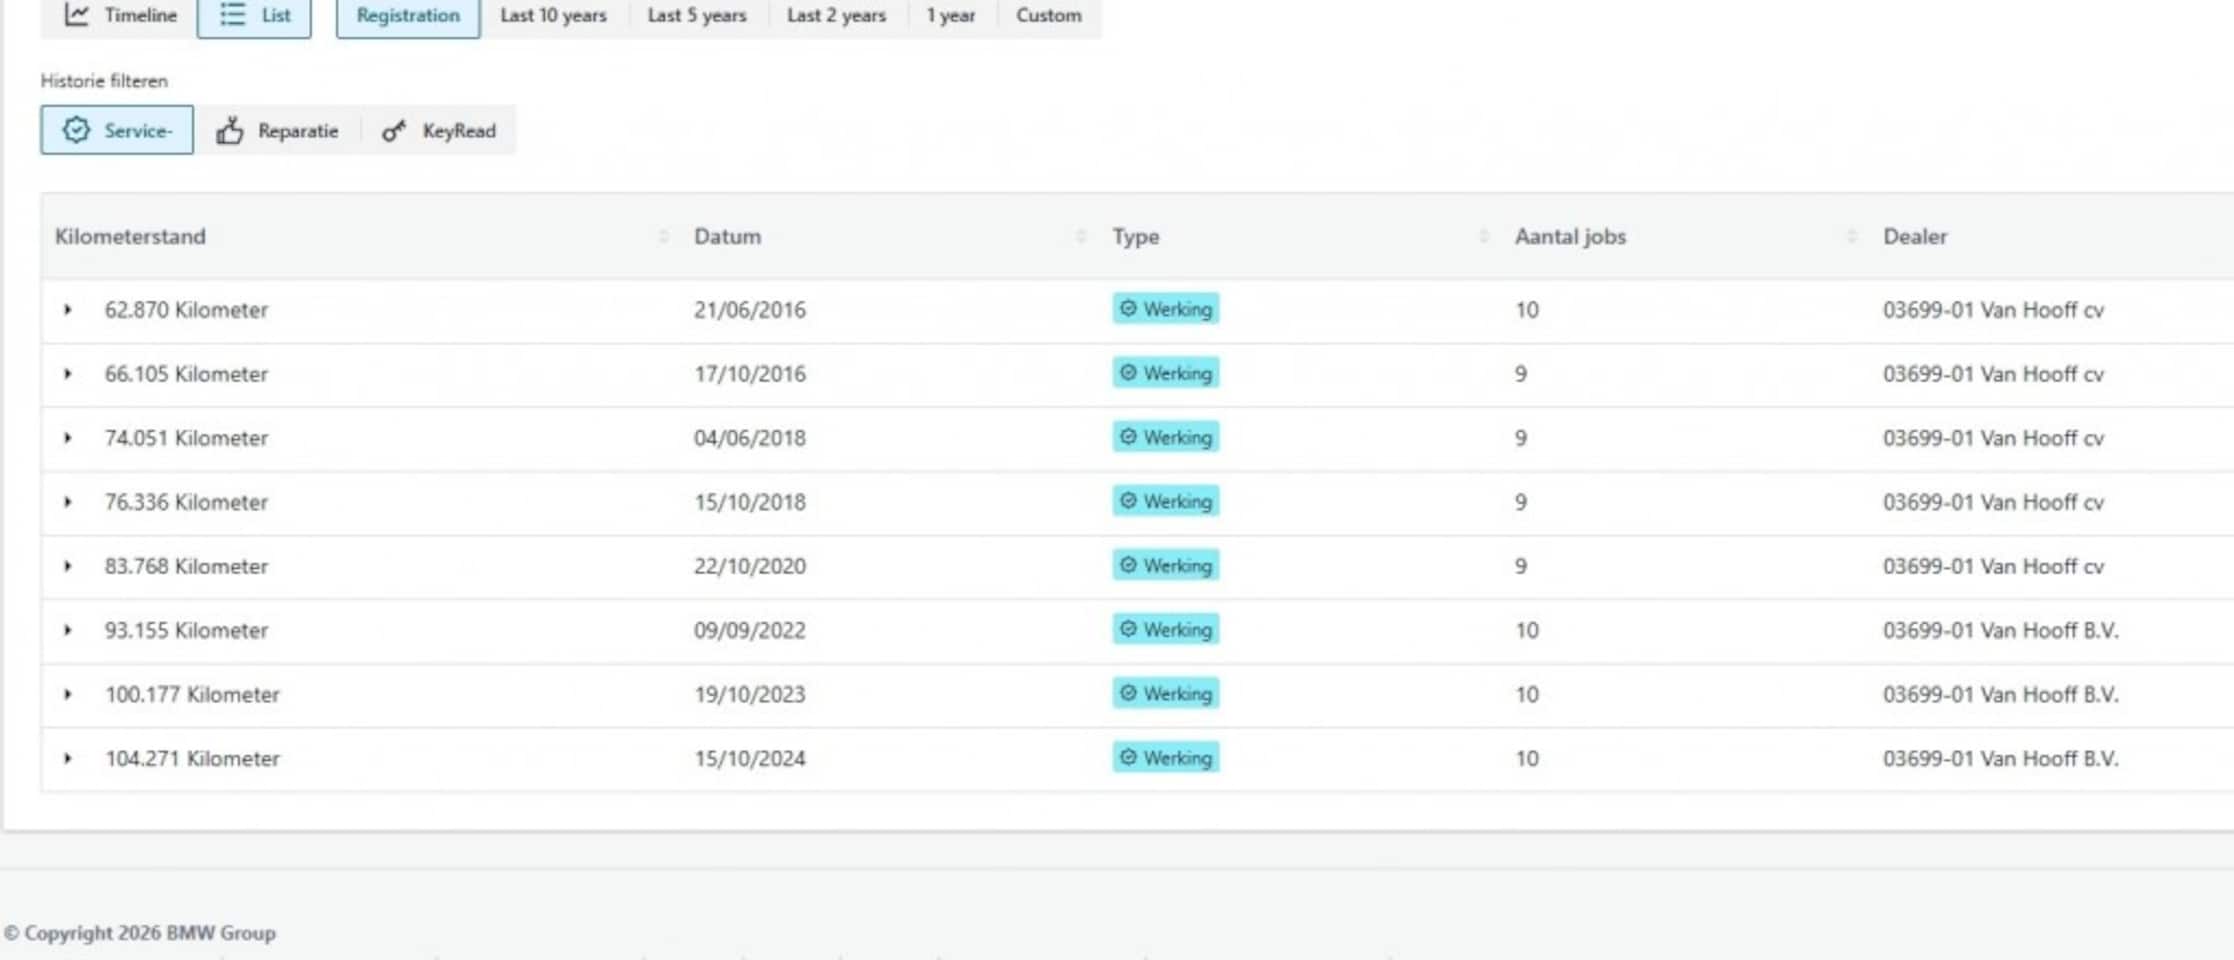
Task: Click the Datum column sort icon
Action: coord(1080,237)
